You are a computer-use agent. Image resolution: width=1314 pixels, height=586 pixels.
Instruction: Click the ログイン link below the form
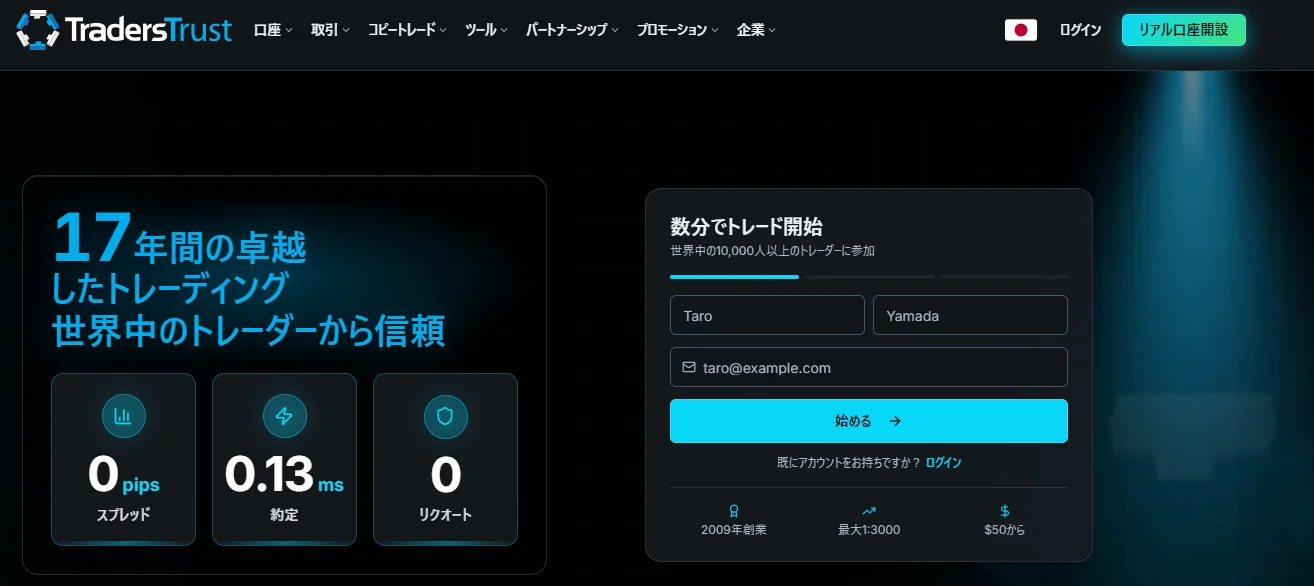[943, 463]
